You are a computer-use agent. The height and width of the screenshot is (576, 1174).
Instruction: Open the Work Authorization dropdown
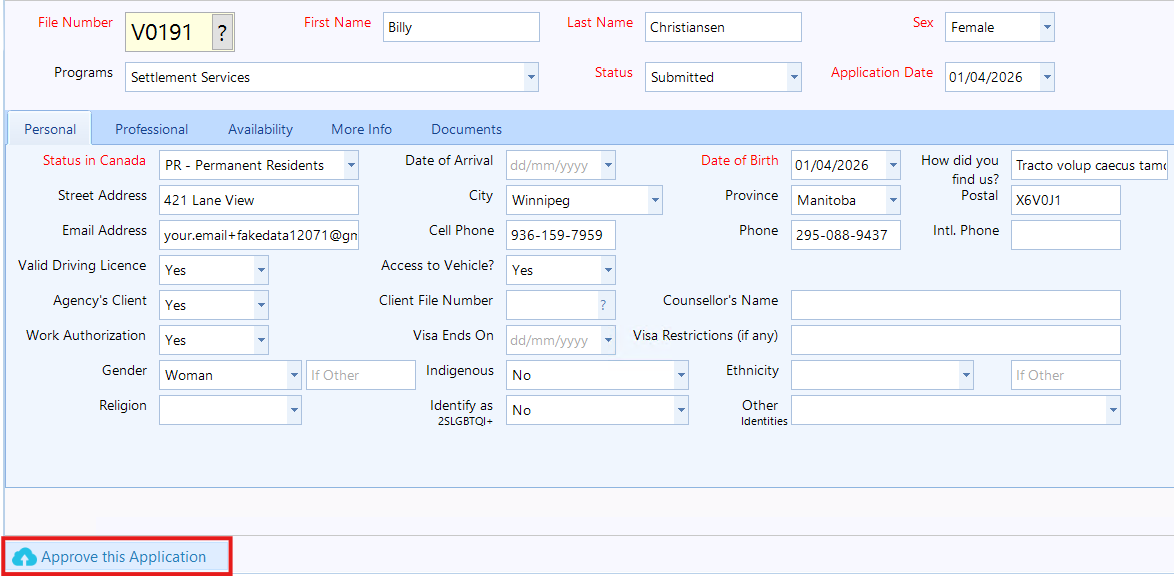click(261, 340)
